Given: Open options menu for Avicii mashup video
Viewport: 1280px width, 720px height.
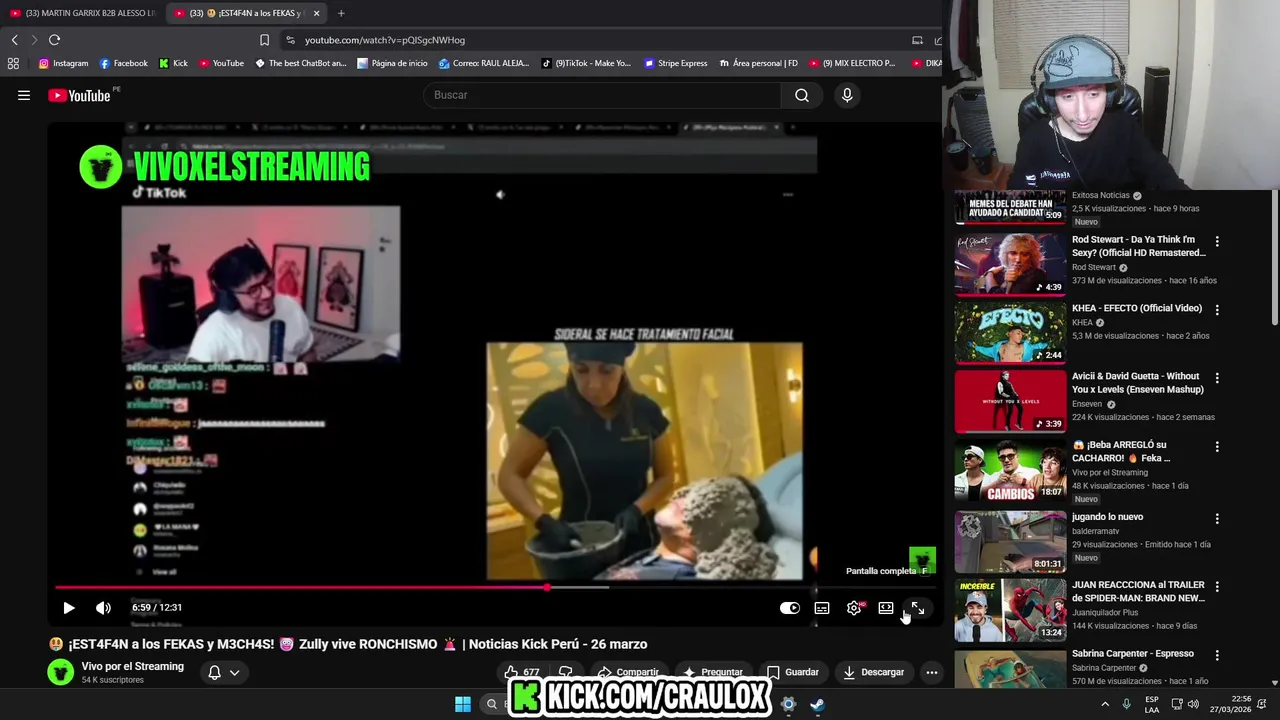Looking at the screenshot, I should click(x=1217, y=378).
